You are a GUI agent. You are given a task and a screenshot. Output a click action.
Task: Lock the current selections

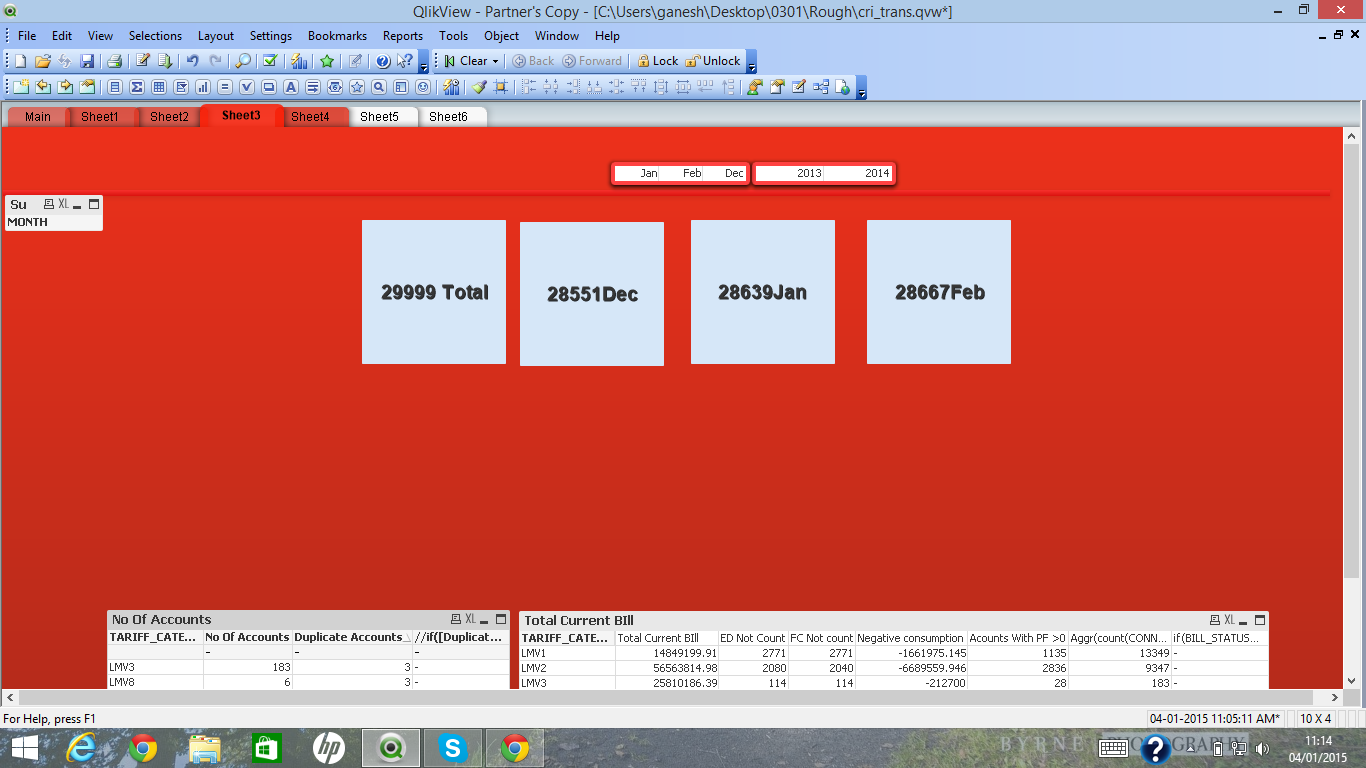coord(658,61)
